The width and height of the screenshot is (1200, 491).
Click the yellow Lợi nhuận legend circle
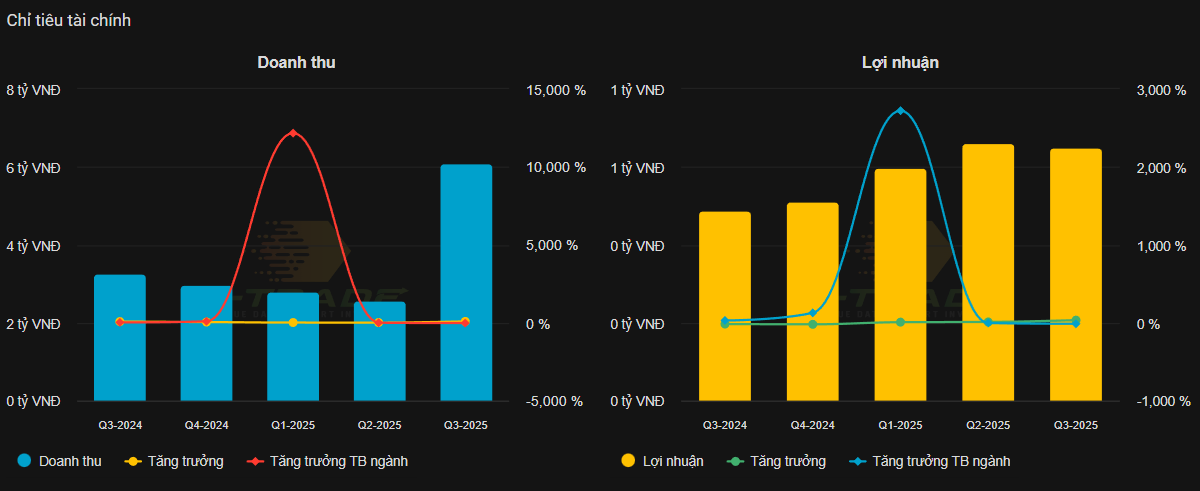628,461
